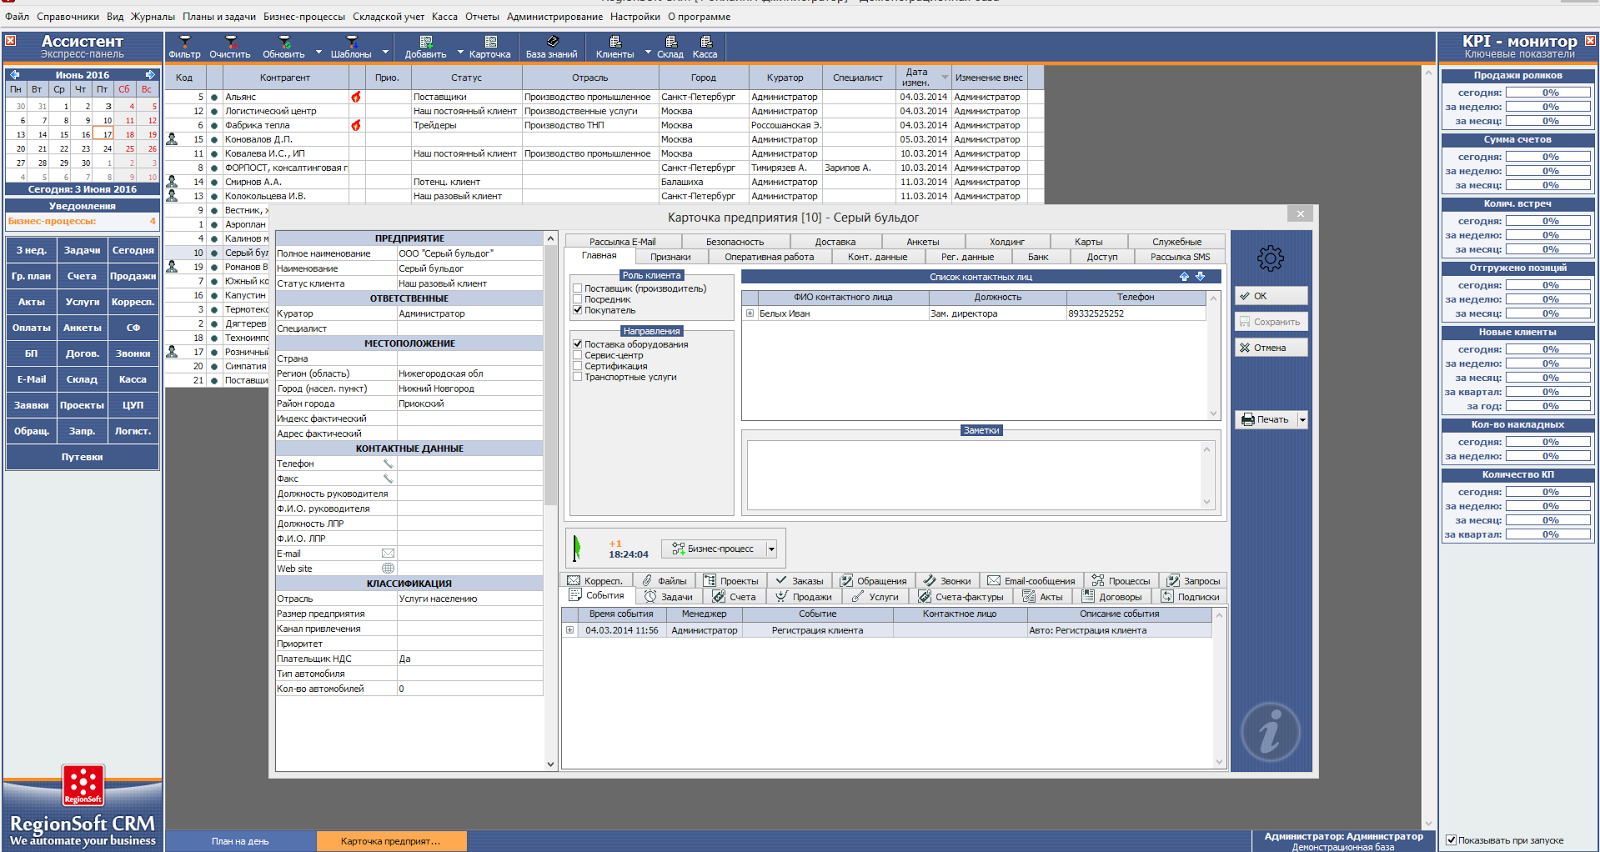The image size is (1600, 852).
Task: Click globe icon in Web site field
Action: pyautogui.click(x=388, y=569)
